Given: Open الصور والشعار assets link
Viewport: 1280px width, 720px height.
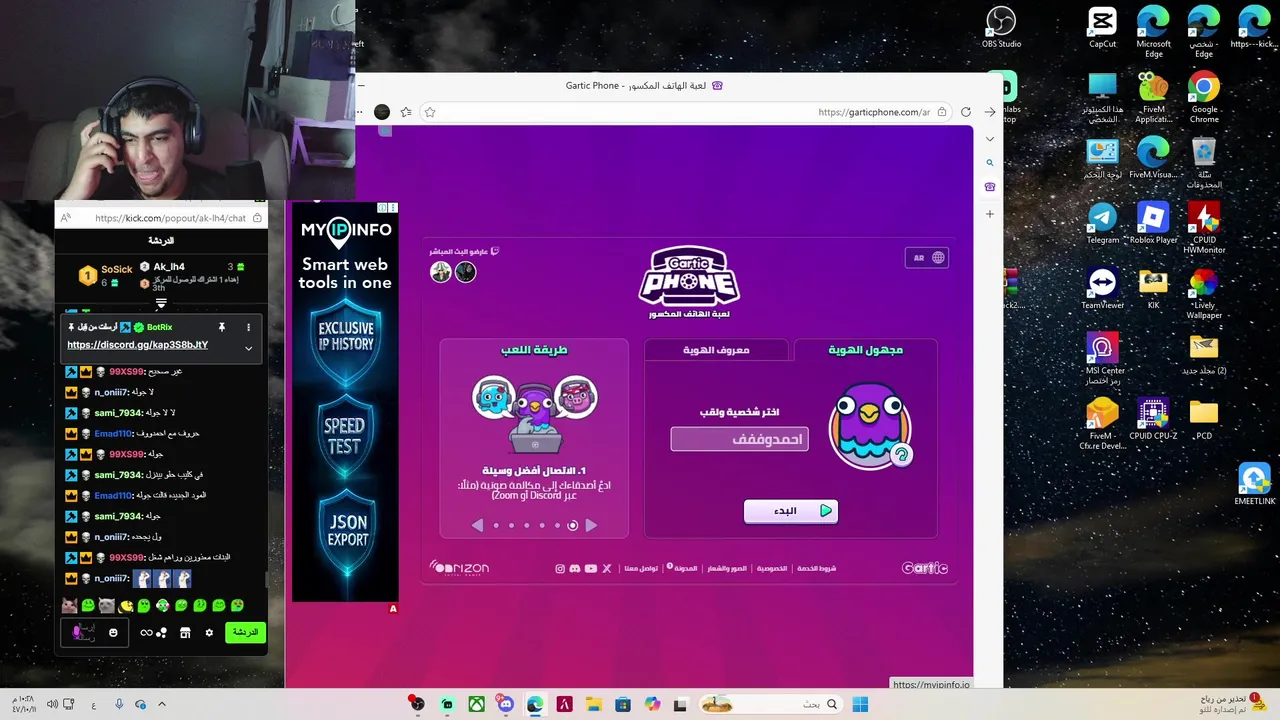Looking at the screenshot, I should pos(727,568).
